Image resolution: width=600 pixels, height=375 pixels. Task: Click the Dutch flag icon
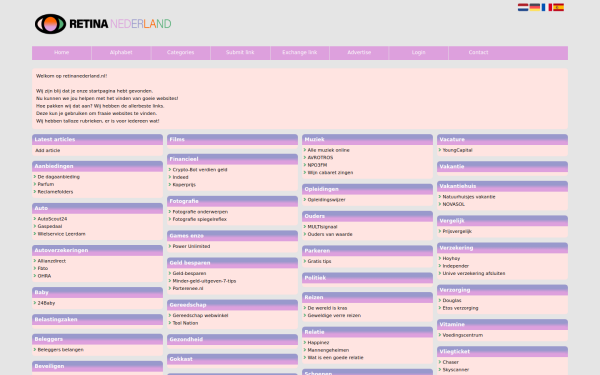(x=523, y=7)
